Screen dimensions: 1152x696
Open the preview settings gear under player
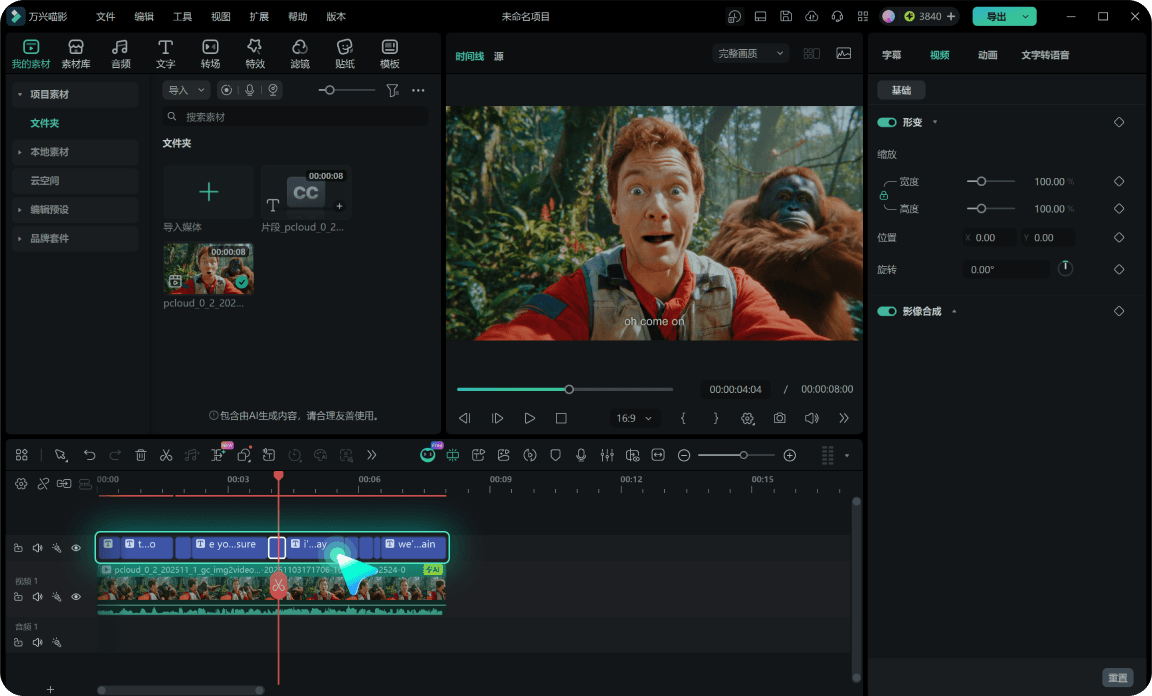click(x=747, y=418)
